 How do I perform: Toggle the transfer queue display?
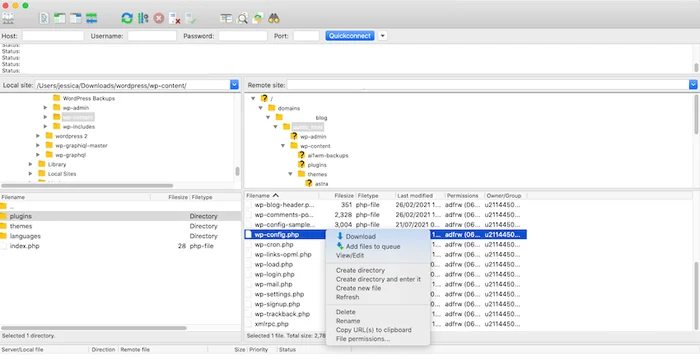click(92, 18)
